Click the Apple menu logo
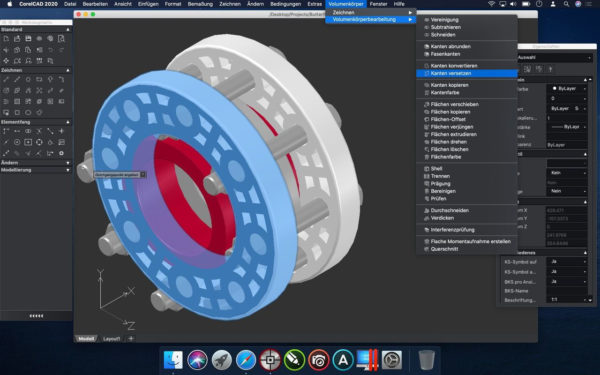The width and height of the screenshot is (600, 375). point(10,4)
